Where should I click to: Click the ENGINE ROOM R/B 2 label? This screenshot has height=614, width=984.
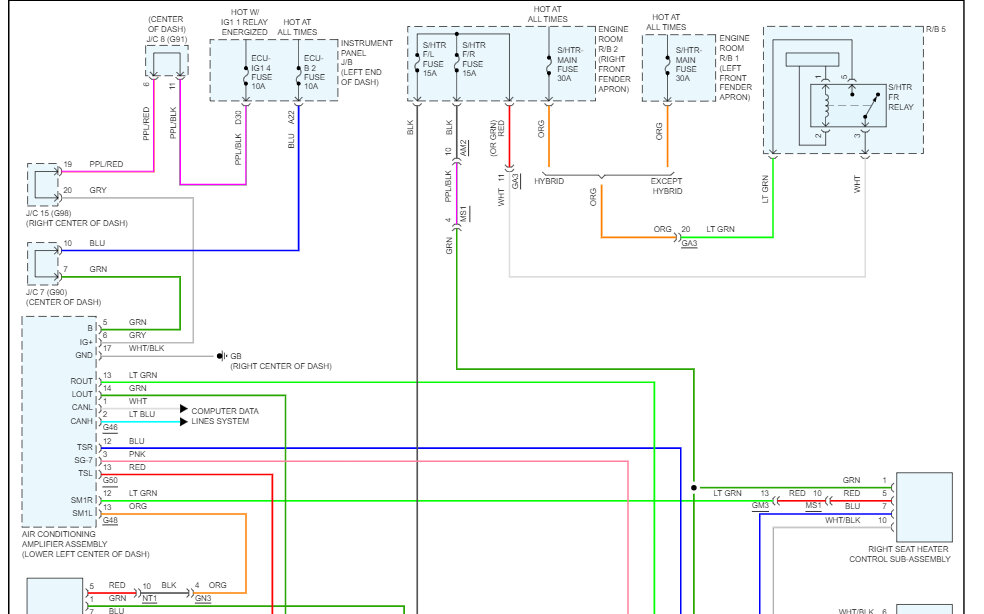(x=614, y=59)
